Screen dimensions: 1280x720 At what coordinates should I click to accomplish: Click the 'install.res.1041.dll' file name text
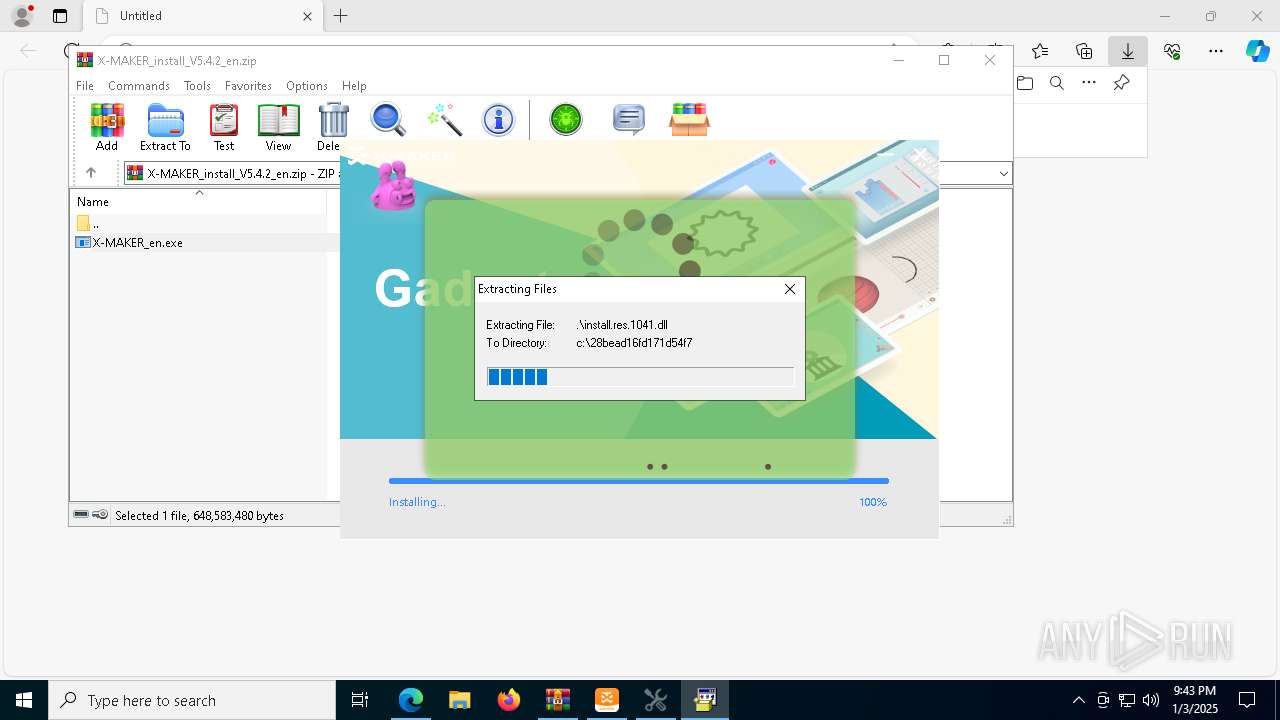click(x=622, y=325)
